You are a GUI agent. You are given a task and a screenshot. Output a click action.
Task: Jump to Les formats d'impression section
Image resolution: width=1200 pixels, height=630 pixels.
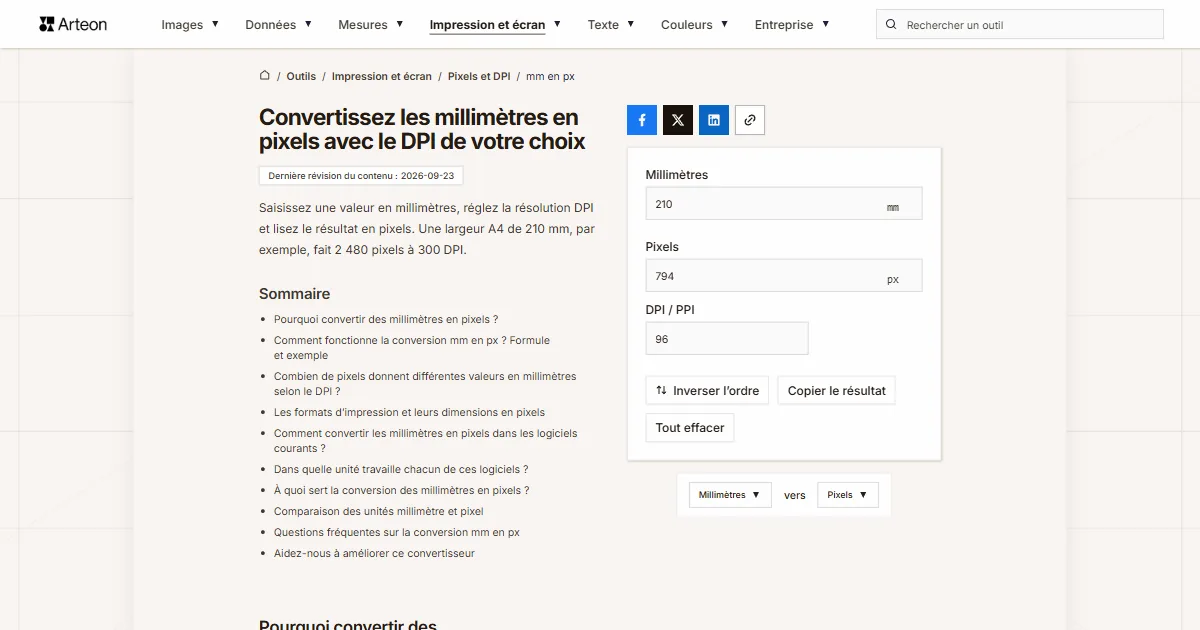pos(409,412)
